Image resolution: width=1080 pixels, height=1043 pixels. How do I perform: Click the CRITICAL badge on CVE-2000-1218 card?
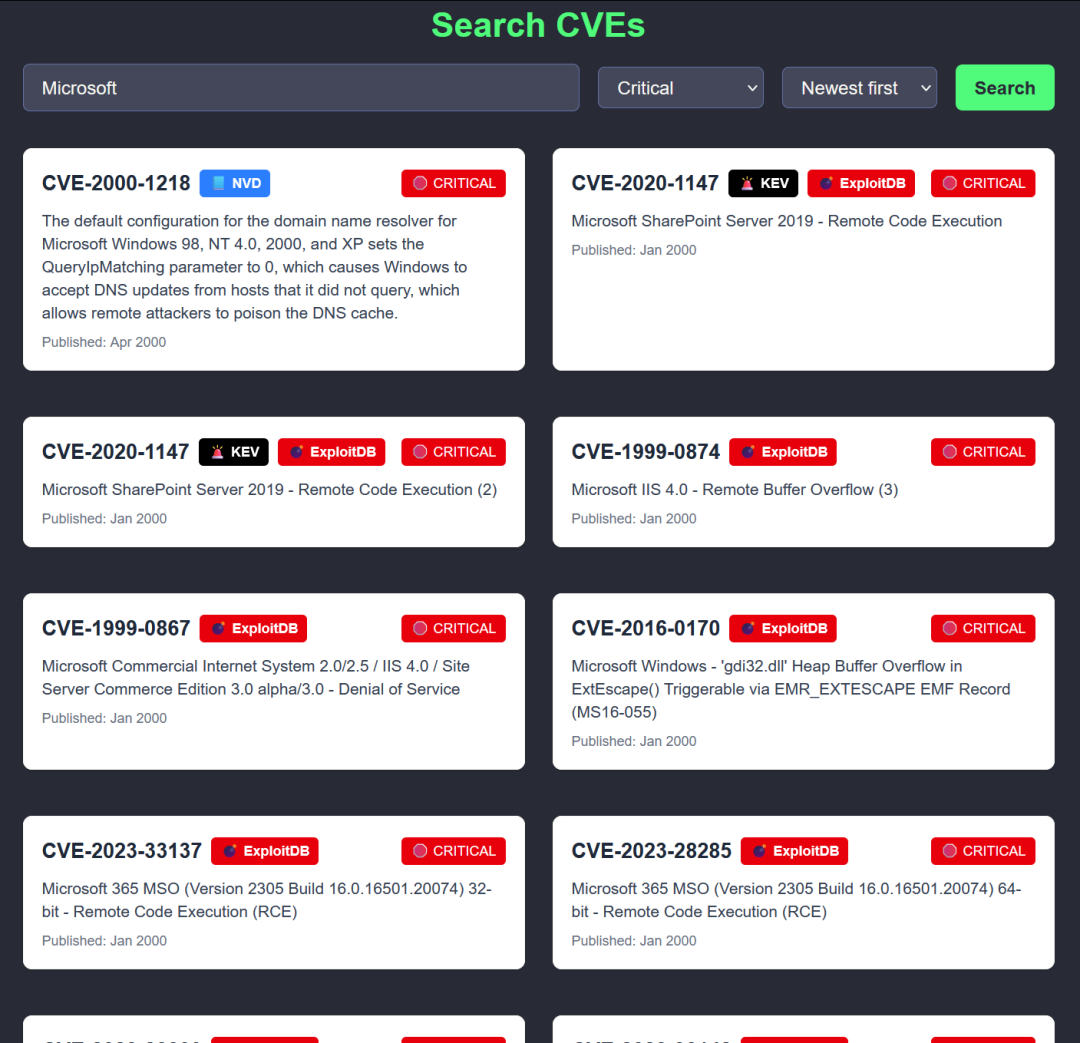tap(453, 183)
